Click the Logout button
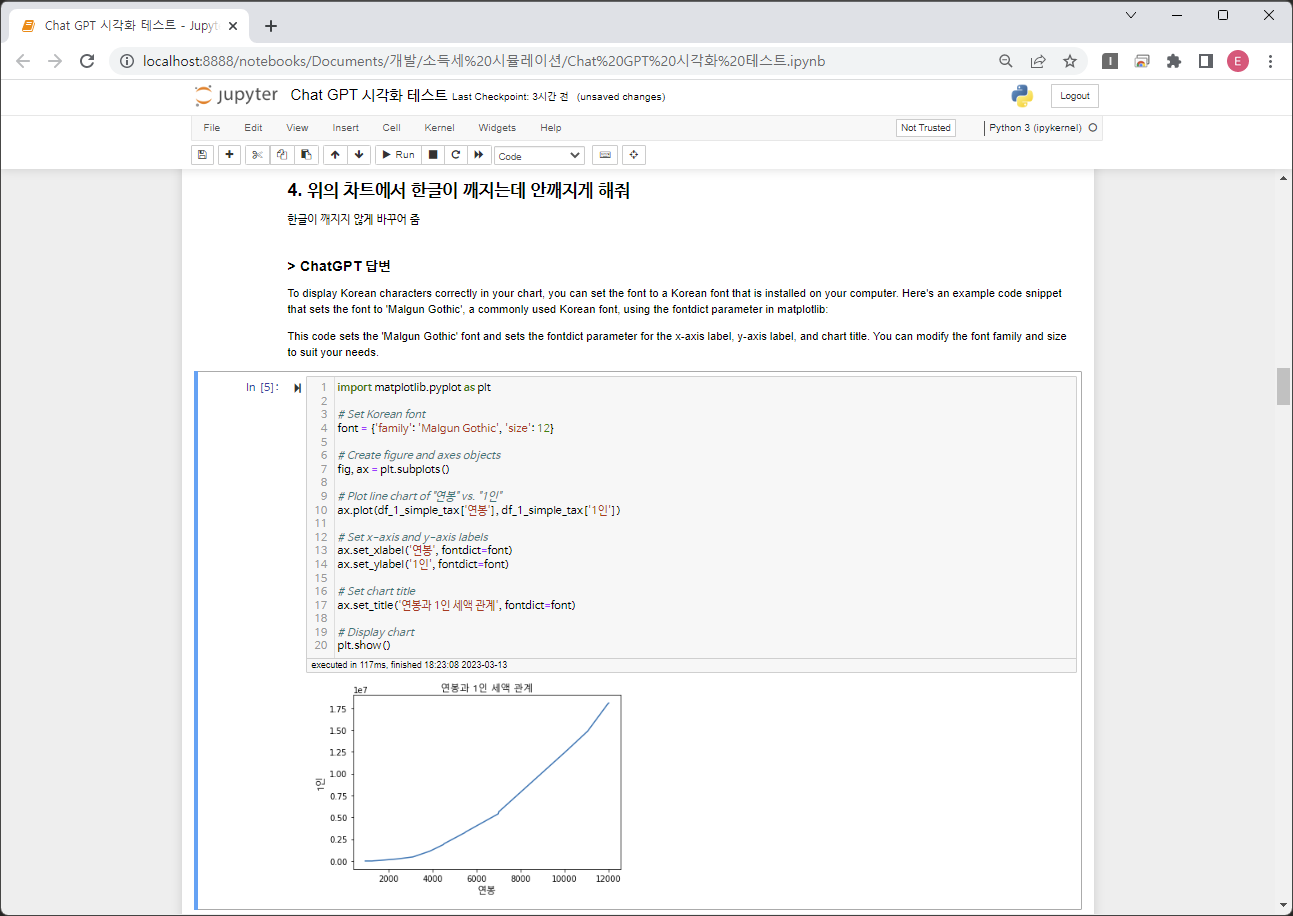Image resolution: width=1293 pixels, height=916 pixels. point(1075,96)
